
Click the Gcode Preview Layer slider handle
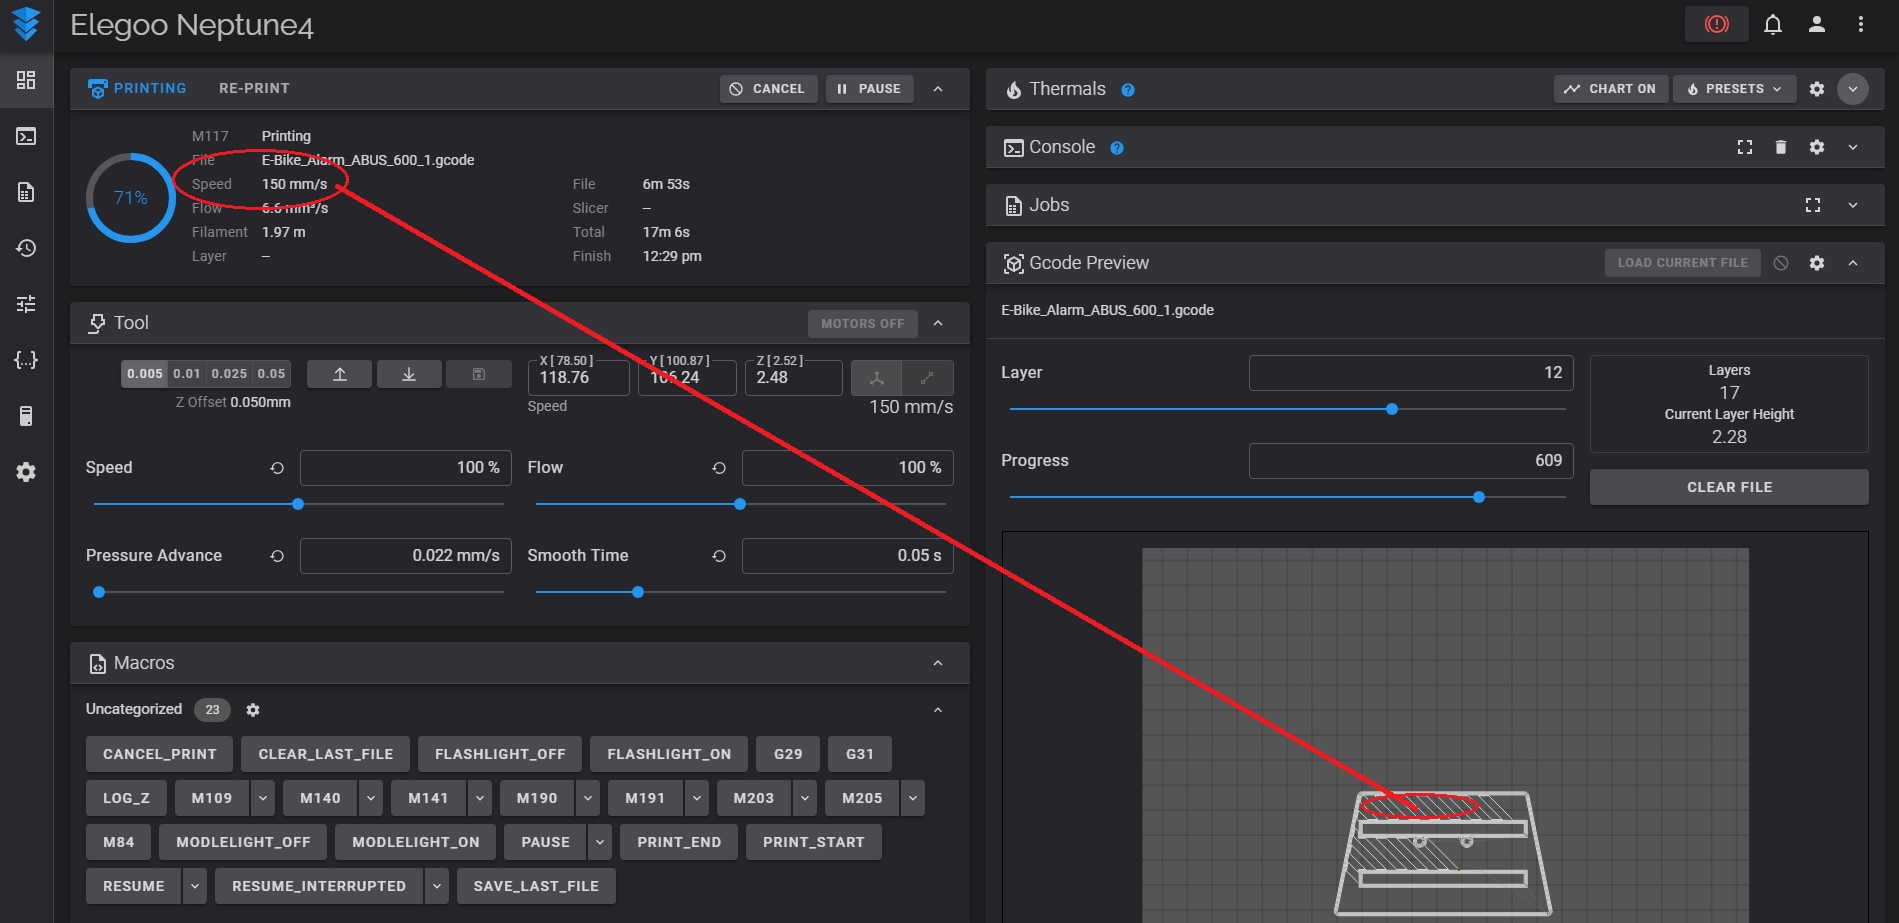click(1392, 409)
